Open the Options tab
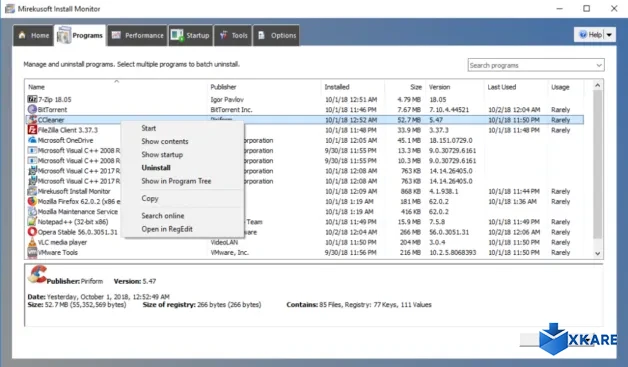 pyautogui.click(x=276, y=35)
